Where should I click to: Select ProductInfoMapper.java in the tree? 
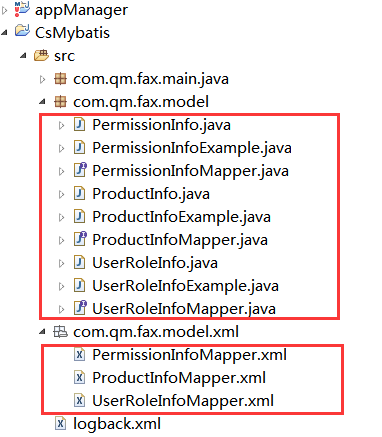click(180, 240)
